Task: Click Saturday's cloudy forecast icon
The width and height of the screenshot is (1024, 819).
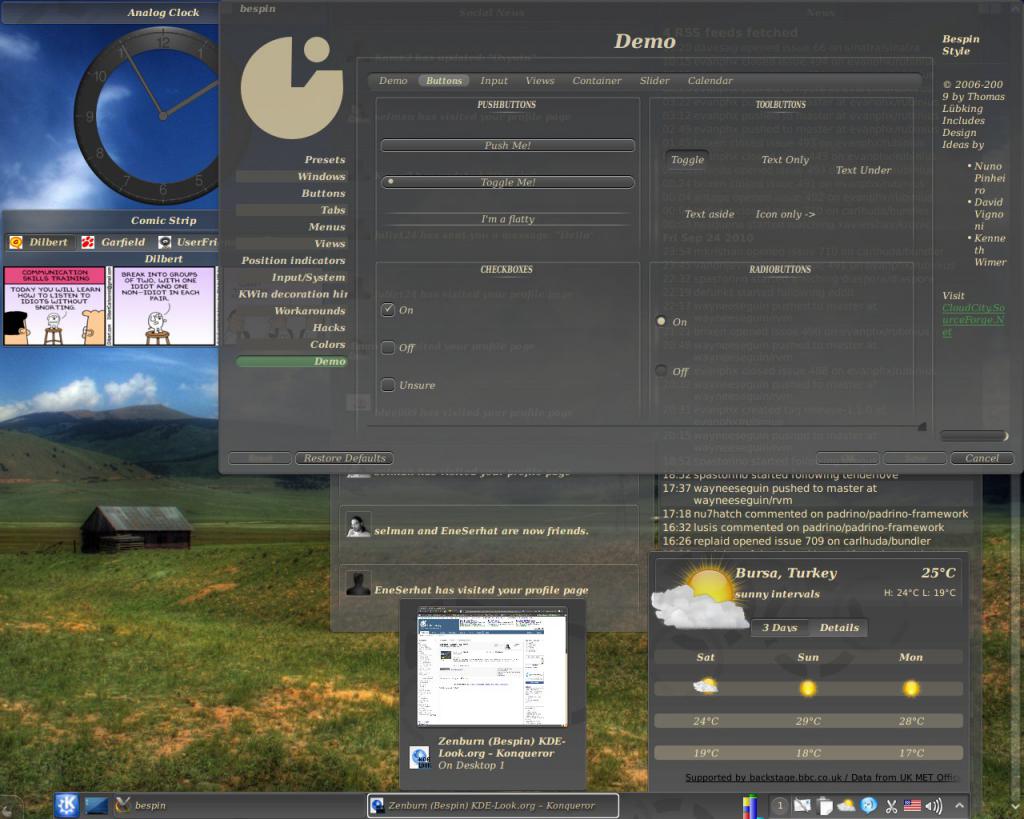Action: (705, 686)
